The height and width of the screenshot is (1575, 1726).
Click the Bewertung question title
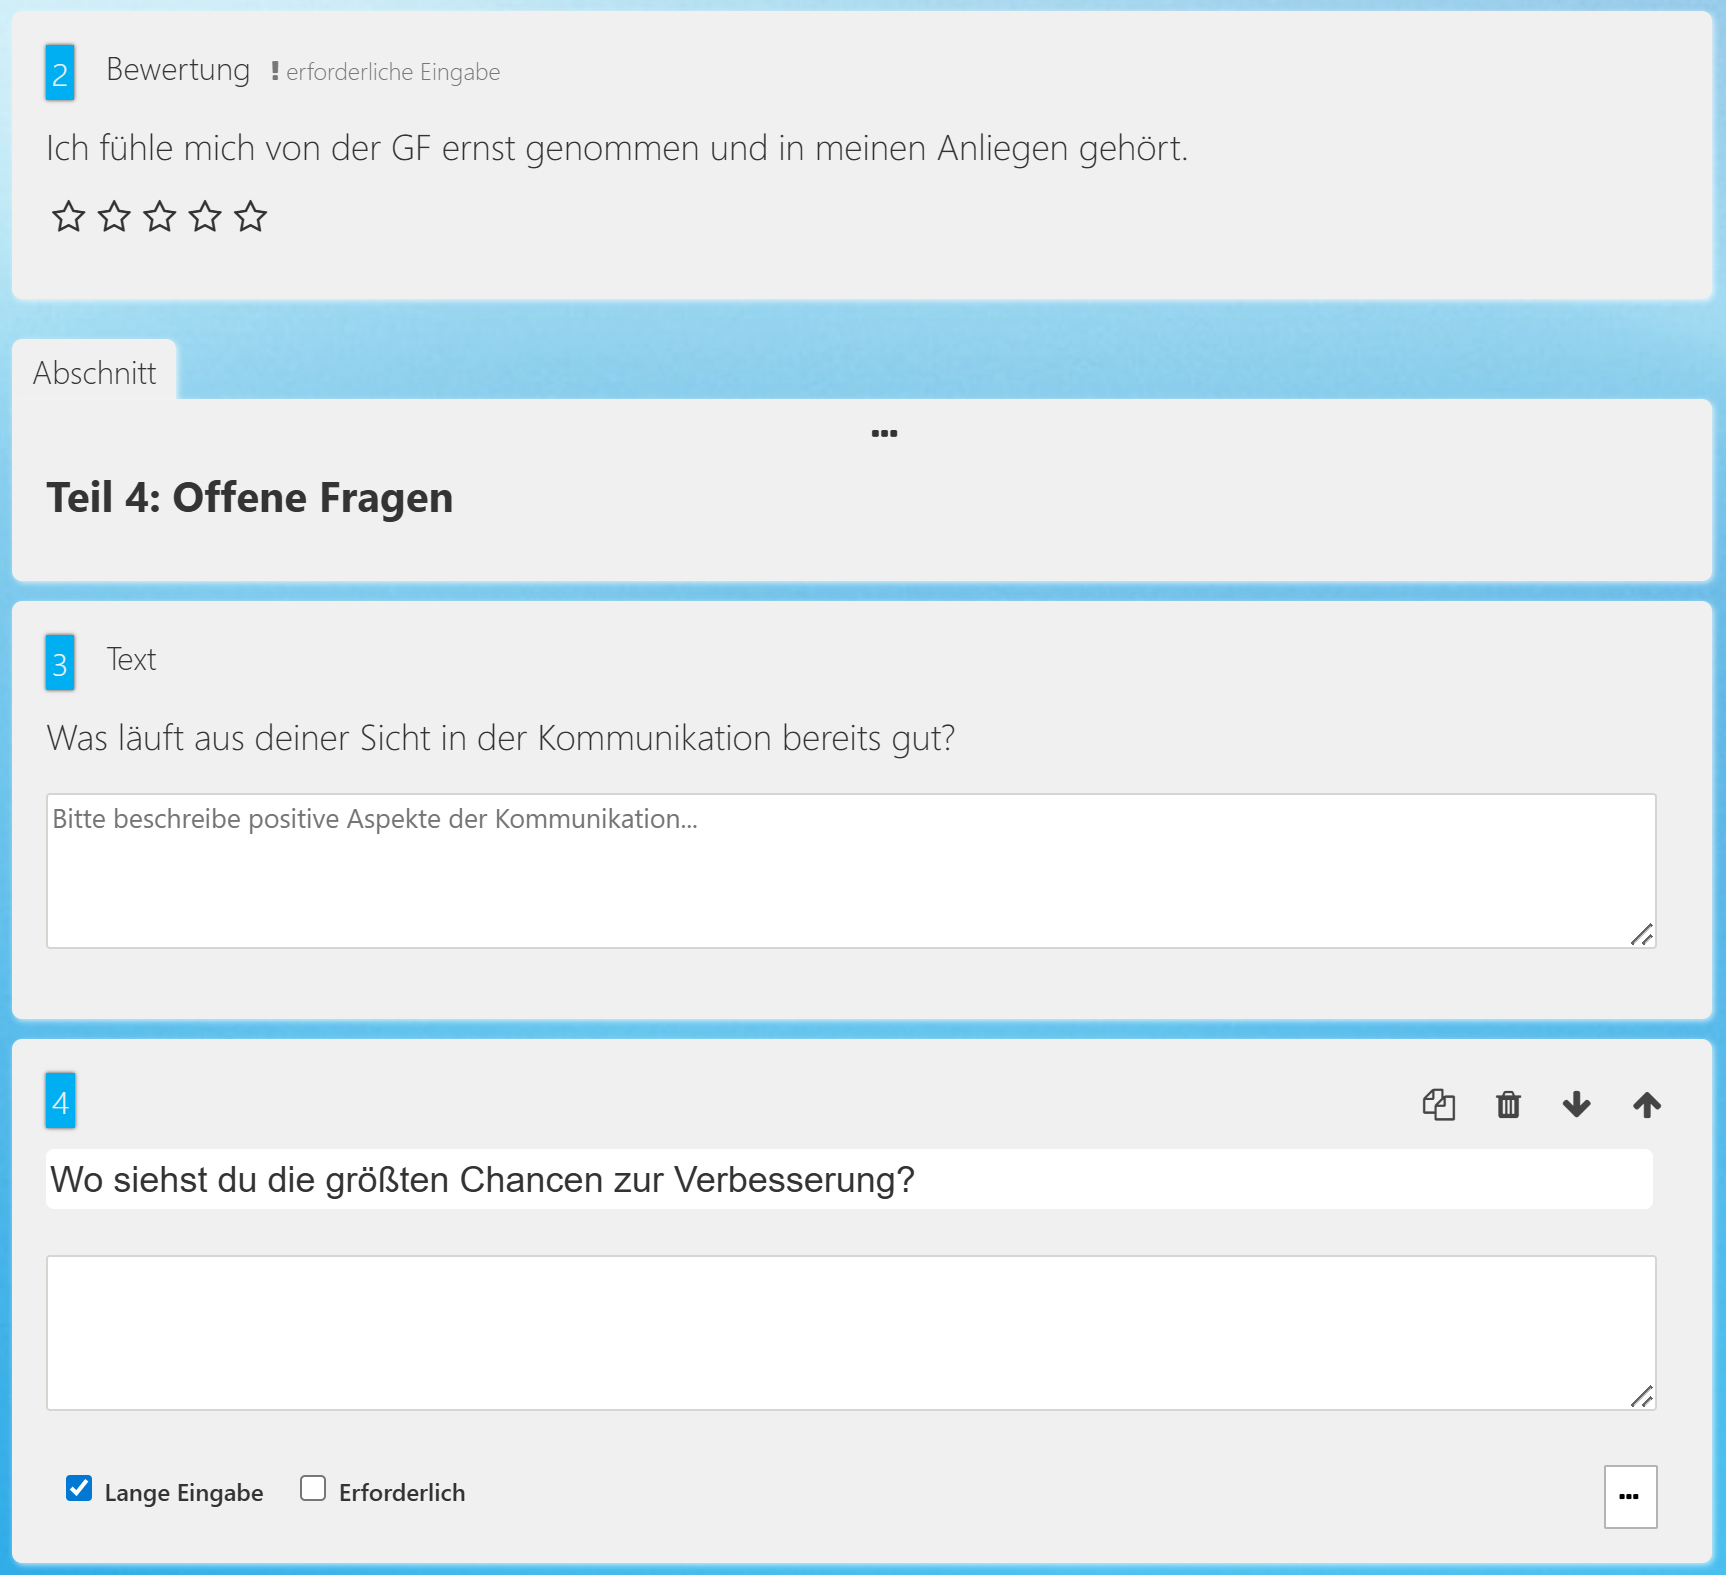tap(179, 70)
